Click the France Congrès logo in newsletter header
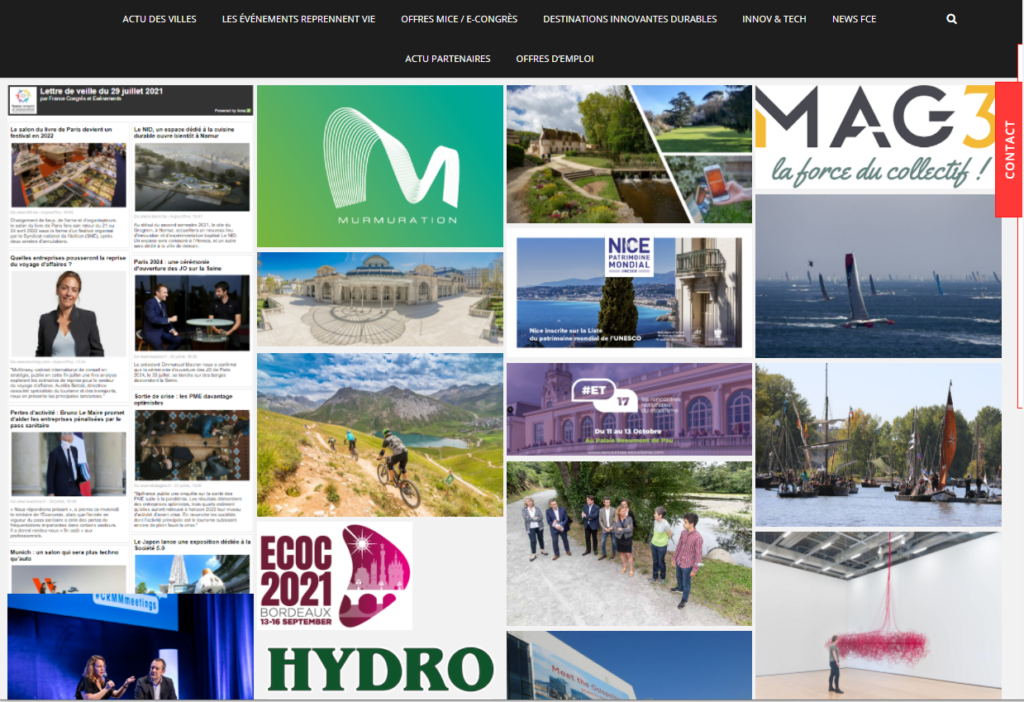Viewport: 1024px width, 702px height. coord(23,101)
